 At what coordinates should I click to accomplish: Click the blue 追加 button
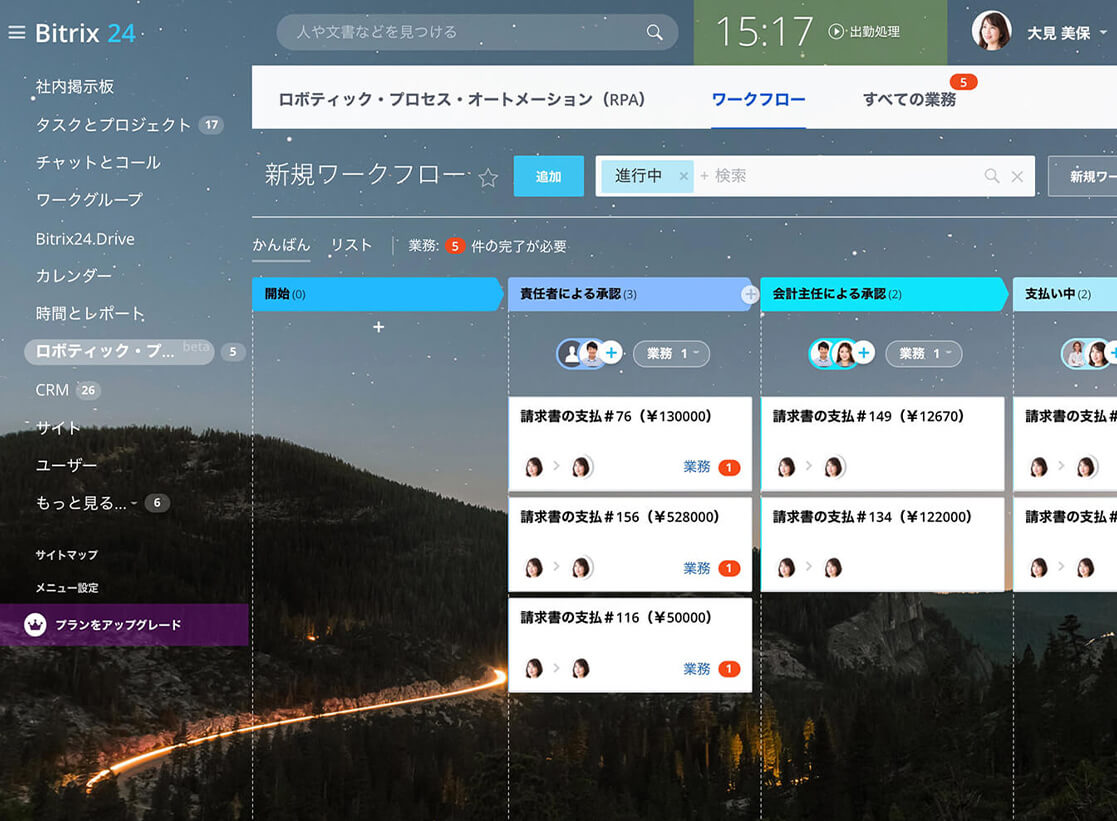[x=549, y=176]
